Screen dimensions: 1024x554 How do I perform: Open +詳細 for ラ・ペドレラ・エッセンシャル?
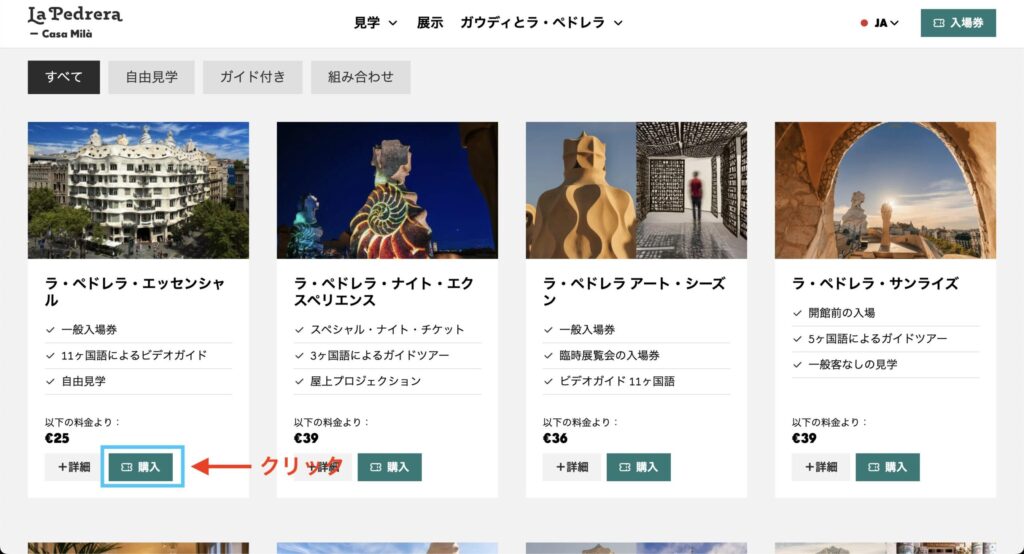(x=74, y=467)
